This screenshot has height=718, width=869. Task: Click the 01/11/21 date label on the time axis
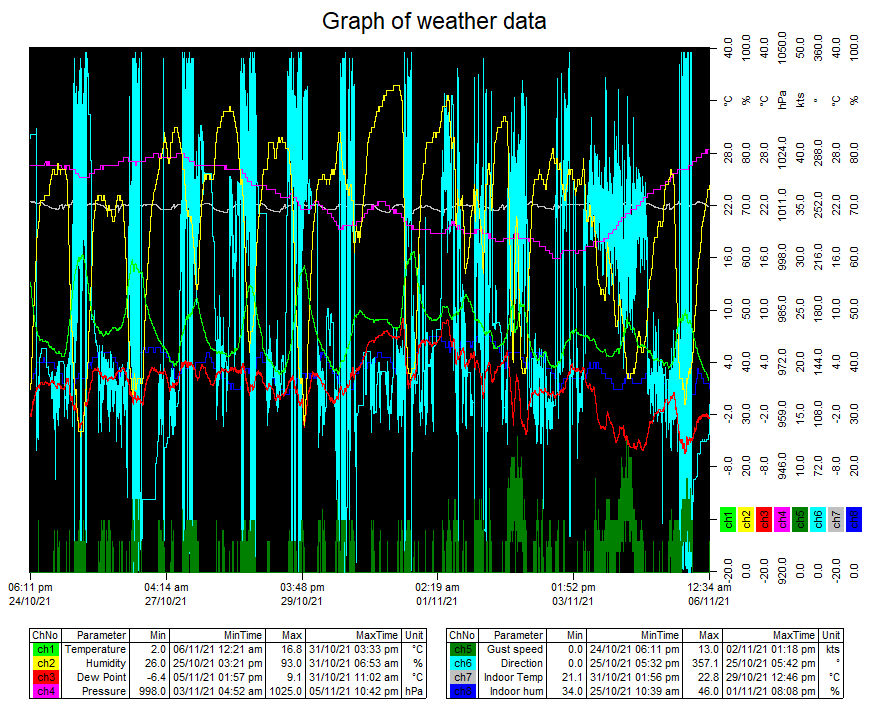click(x=437, y=601)
